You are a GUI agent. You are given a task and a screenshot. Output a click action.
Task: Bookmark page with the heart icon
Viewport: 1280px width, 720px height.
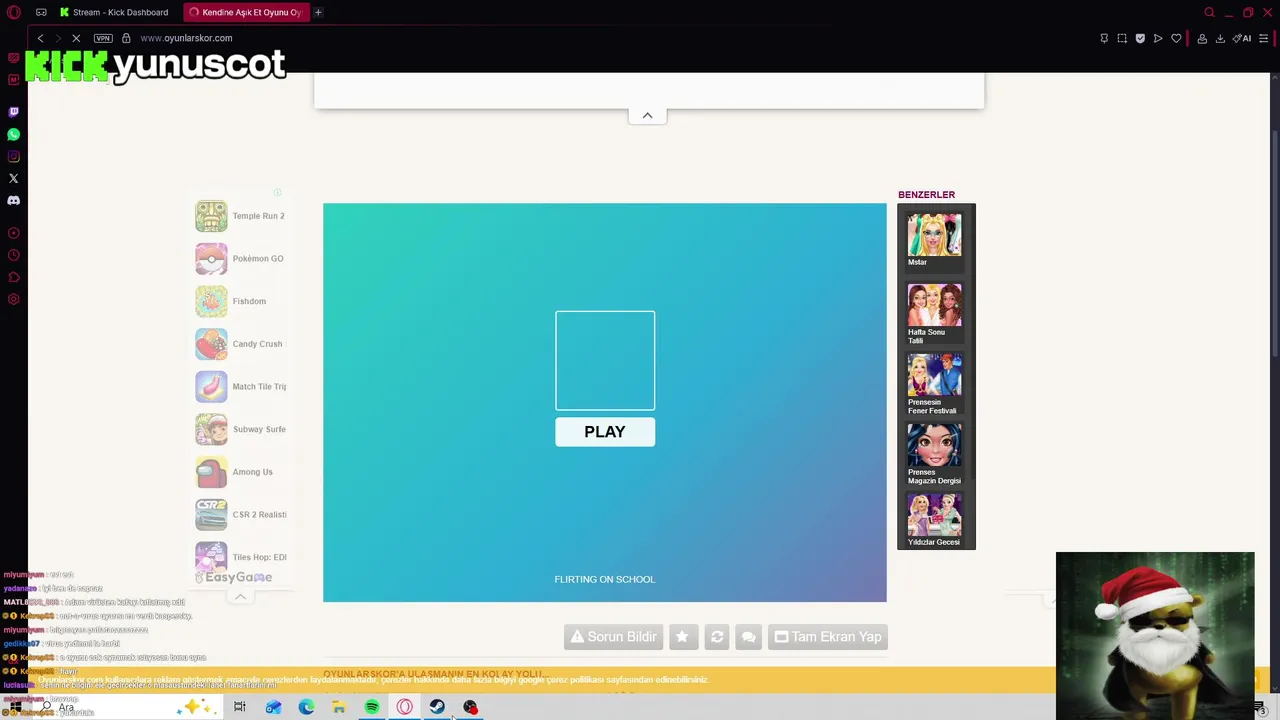click(1176, 38)
